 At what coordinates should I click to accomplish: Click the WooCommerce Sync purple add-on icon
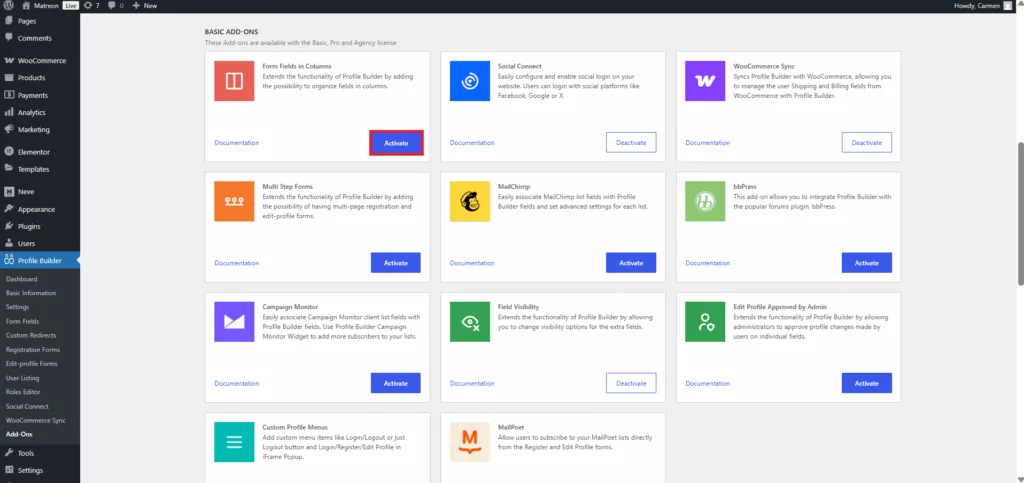click(x=705, y=81)
